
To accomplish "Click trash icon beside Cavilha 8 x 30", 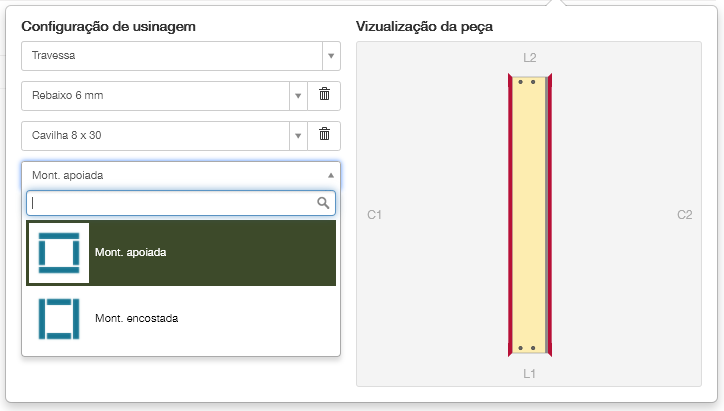I will click(324, 135).
